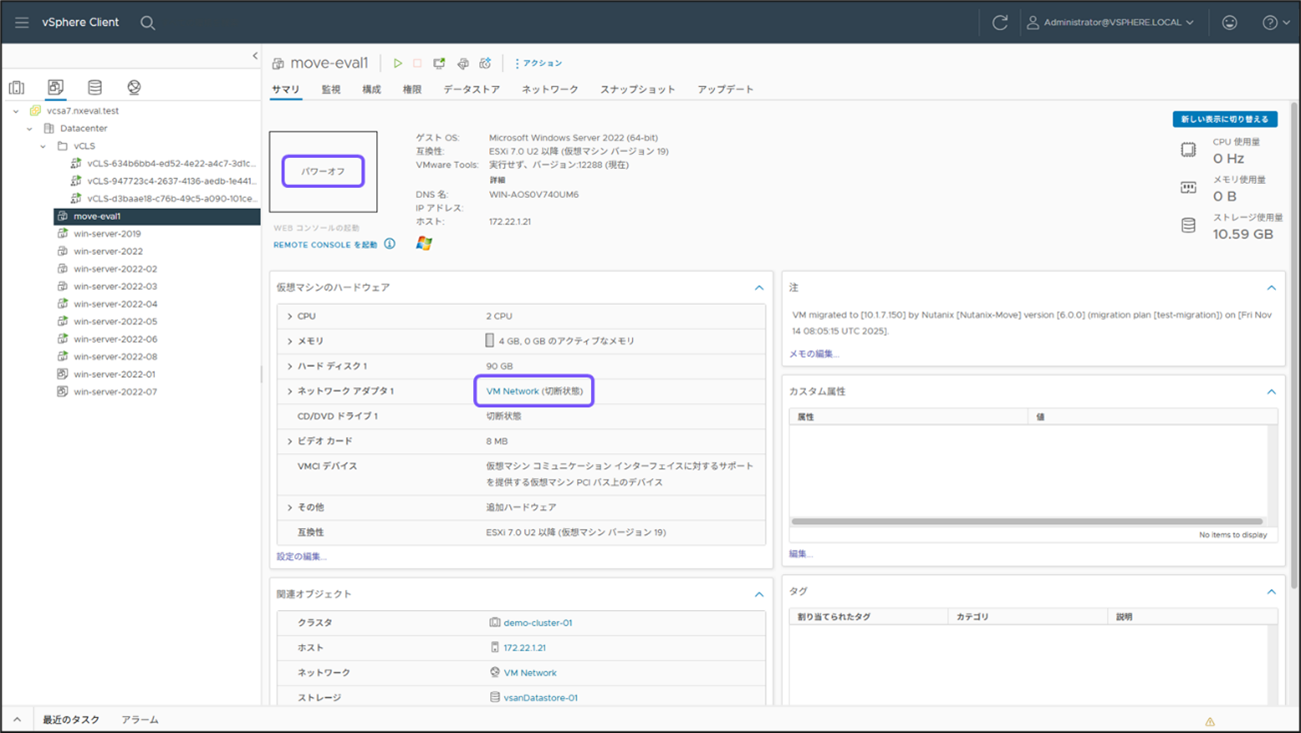1301x733 pixels.
Task: Collapse the vCLS folder tree node
Action: 43,146
